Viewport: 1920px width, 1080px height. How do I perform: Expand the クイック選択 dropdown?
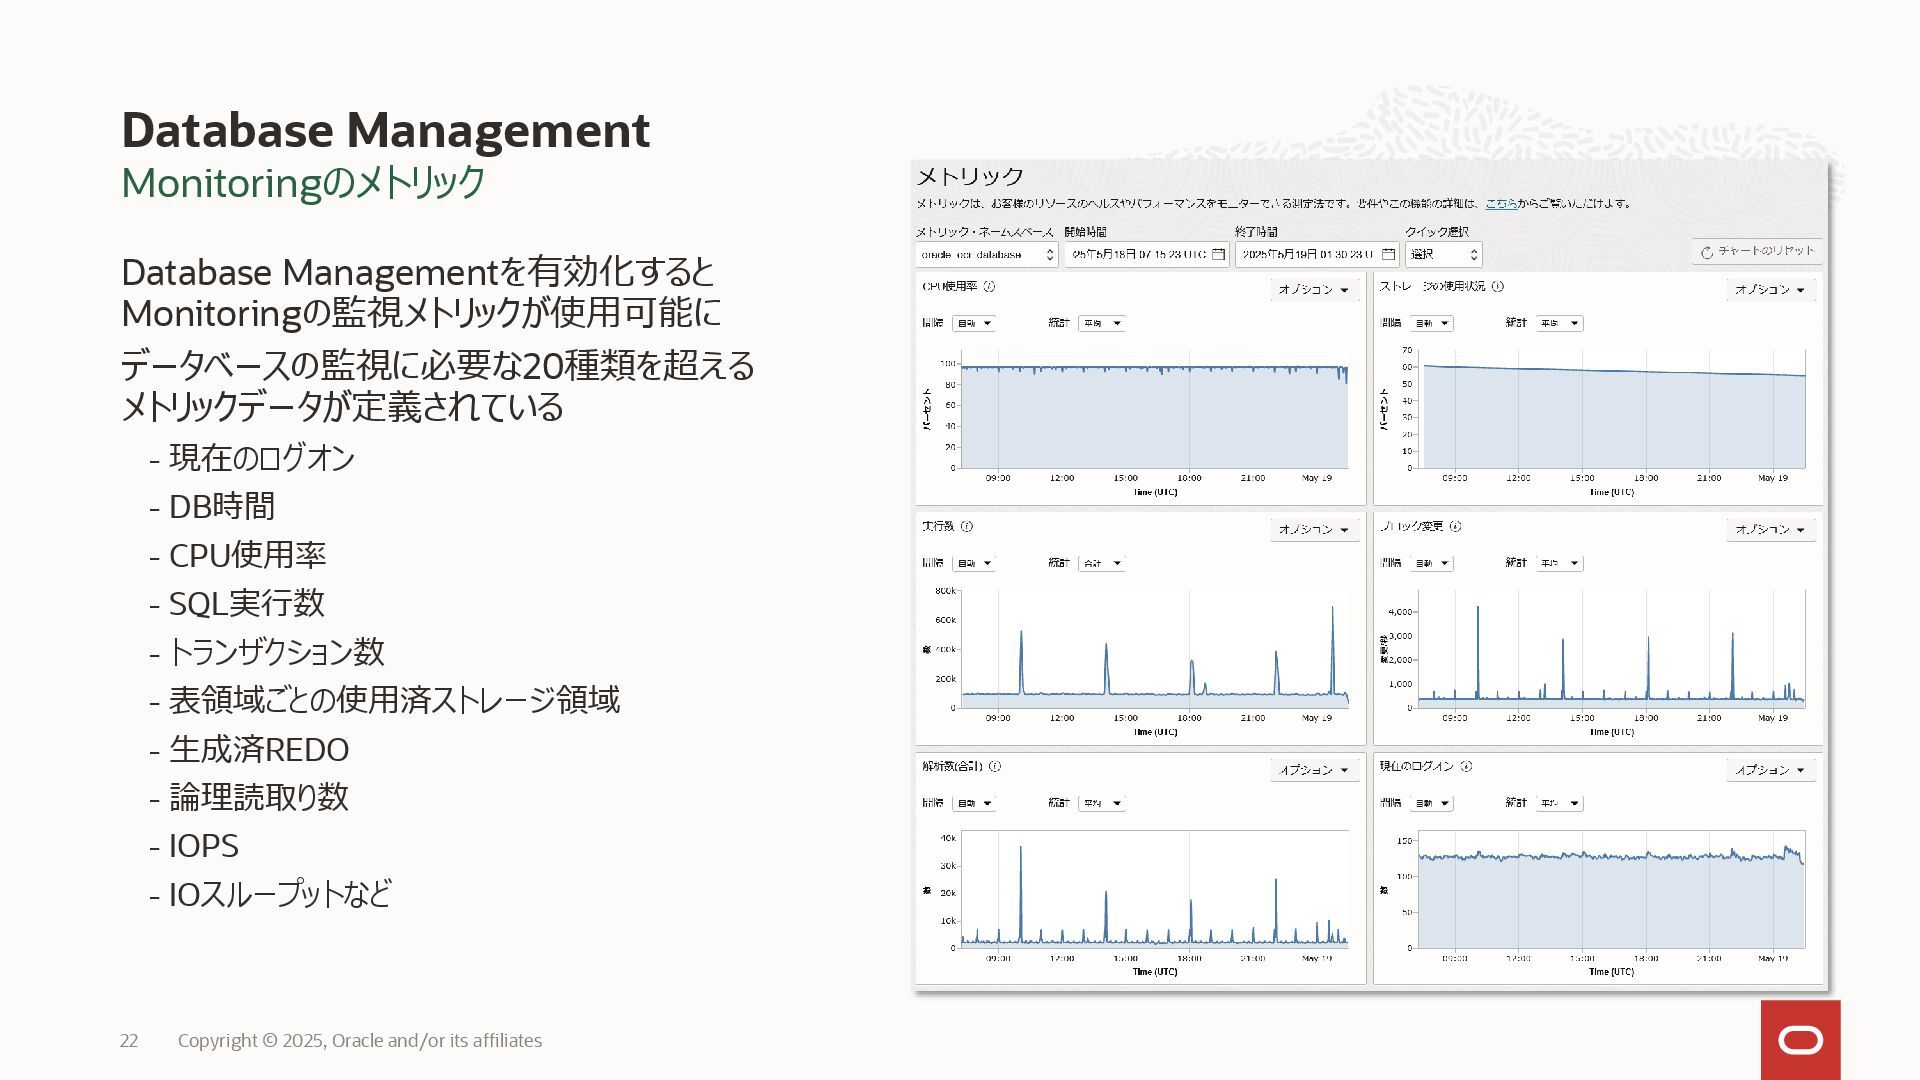tap(1443, 255)
